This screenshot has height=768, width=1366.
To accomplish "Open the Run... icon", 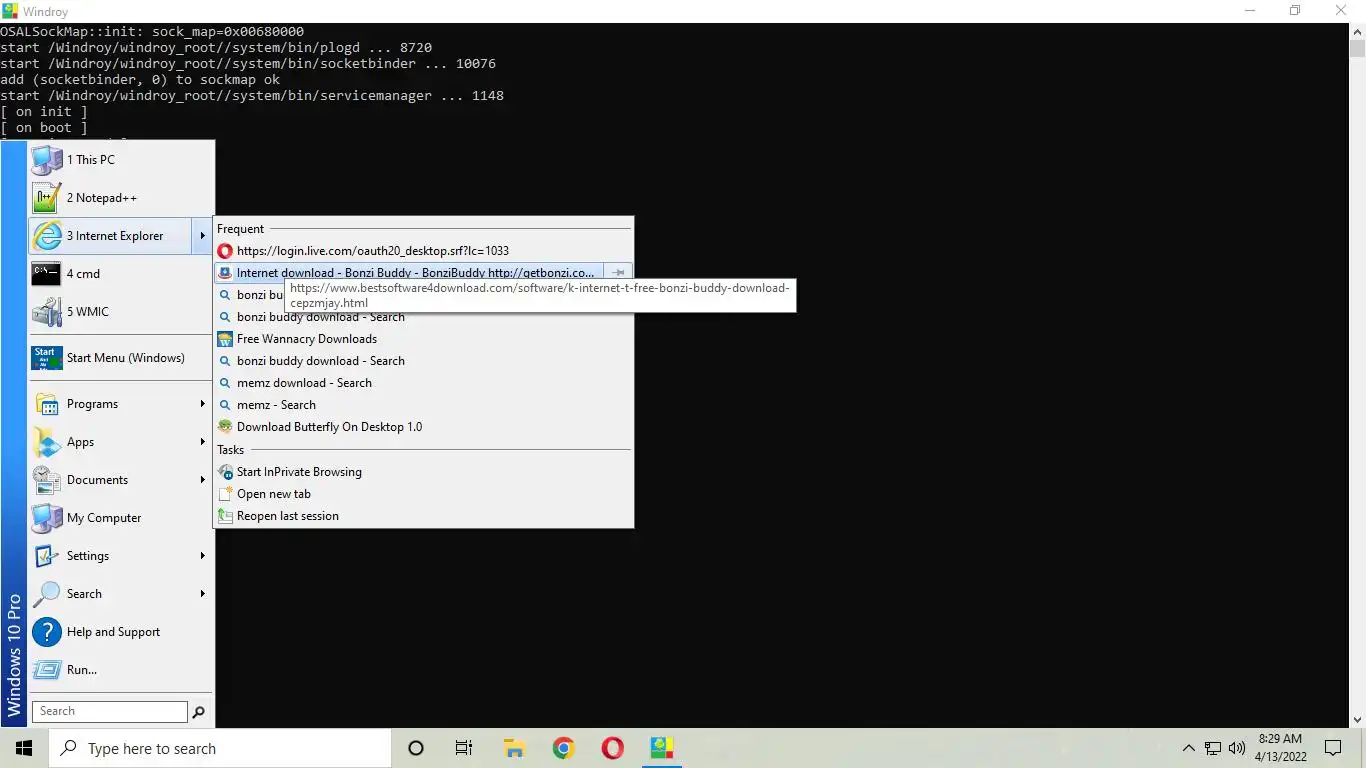I will (x=46, y=670).
